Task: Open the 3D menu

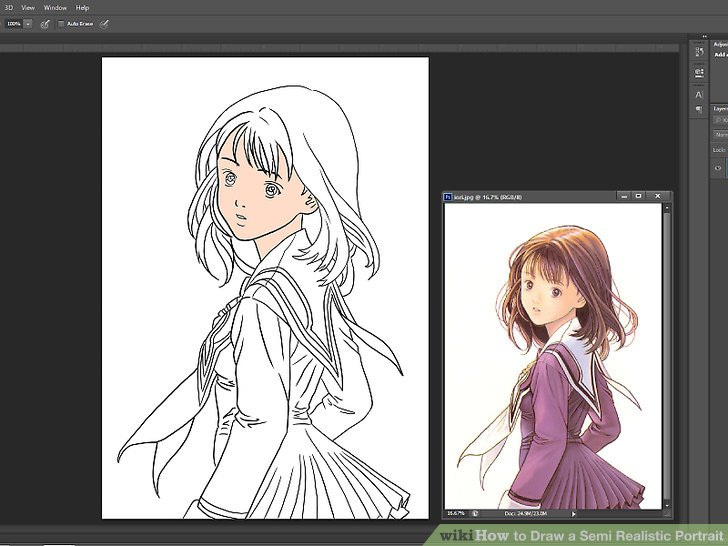Action: click(7, 7)
